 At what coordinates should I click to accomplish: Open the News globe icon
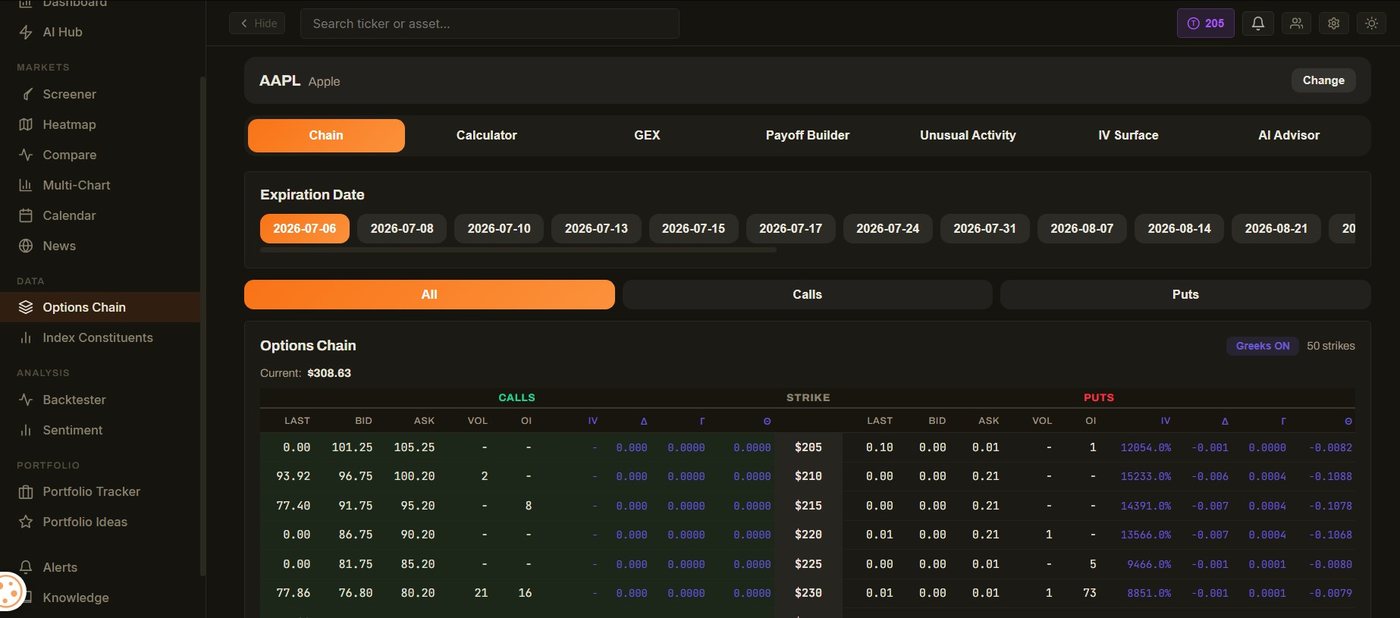click(x=26, y=246)
